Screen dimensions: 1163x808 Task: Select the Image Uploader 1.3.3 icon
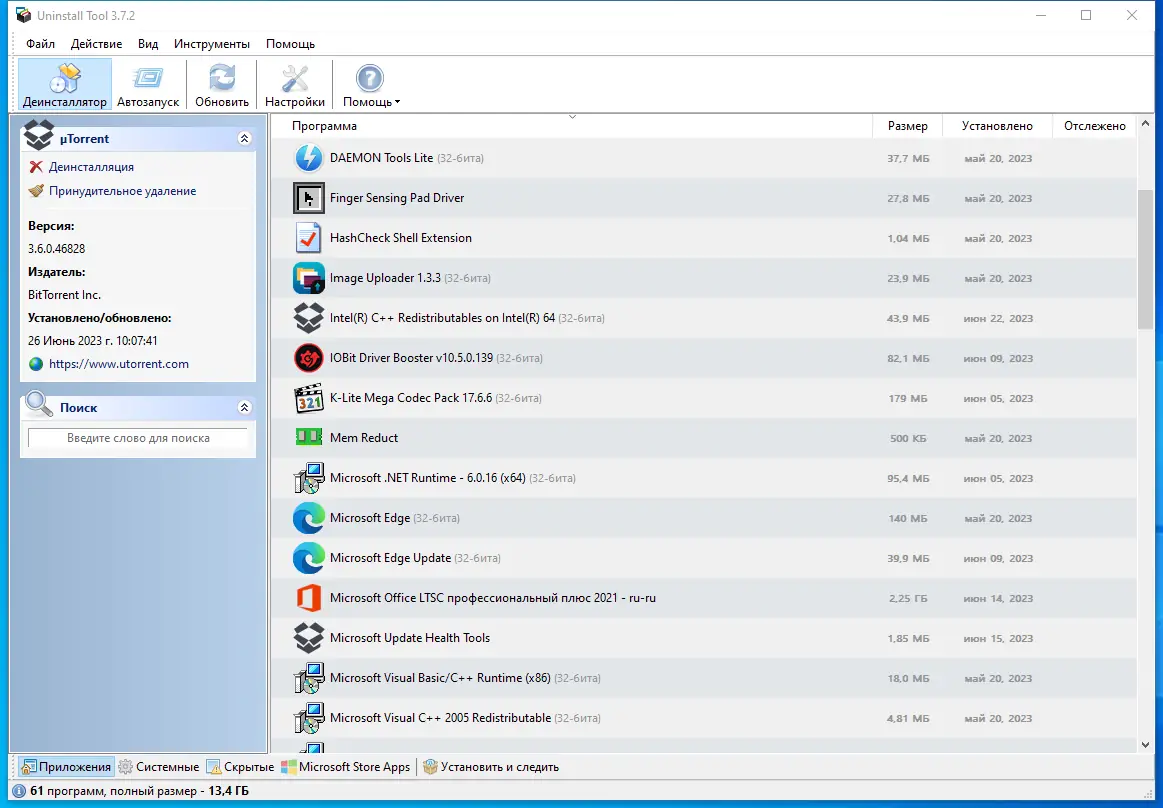[x=309, y=278]
